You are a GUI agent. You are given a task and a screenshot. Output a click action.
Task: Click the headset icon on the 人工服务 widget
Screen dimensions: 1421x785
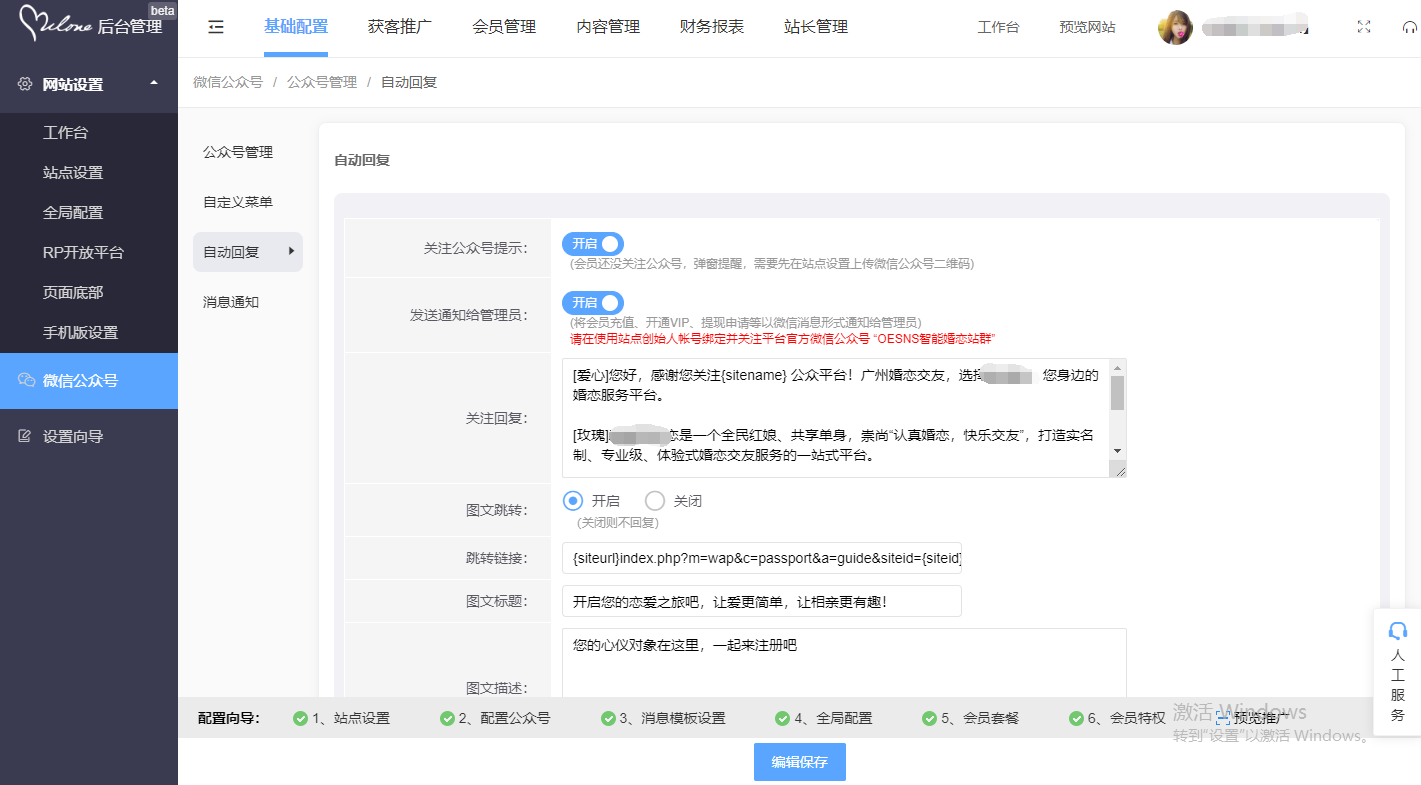point(1398,630)
